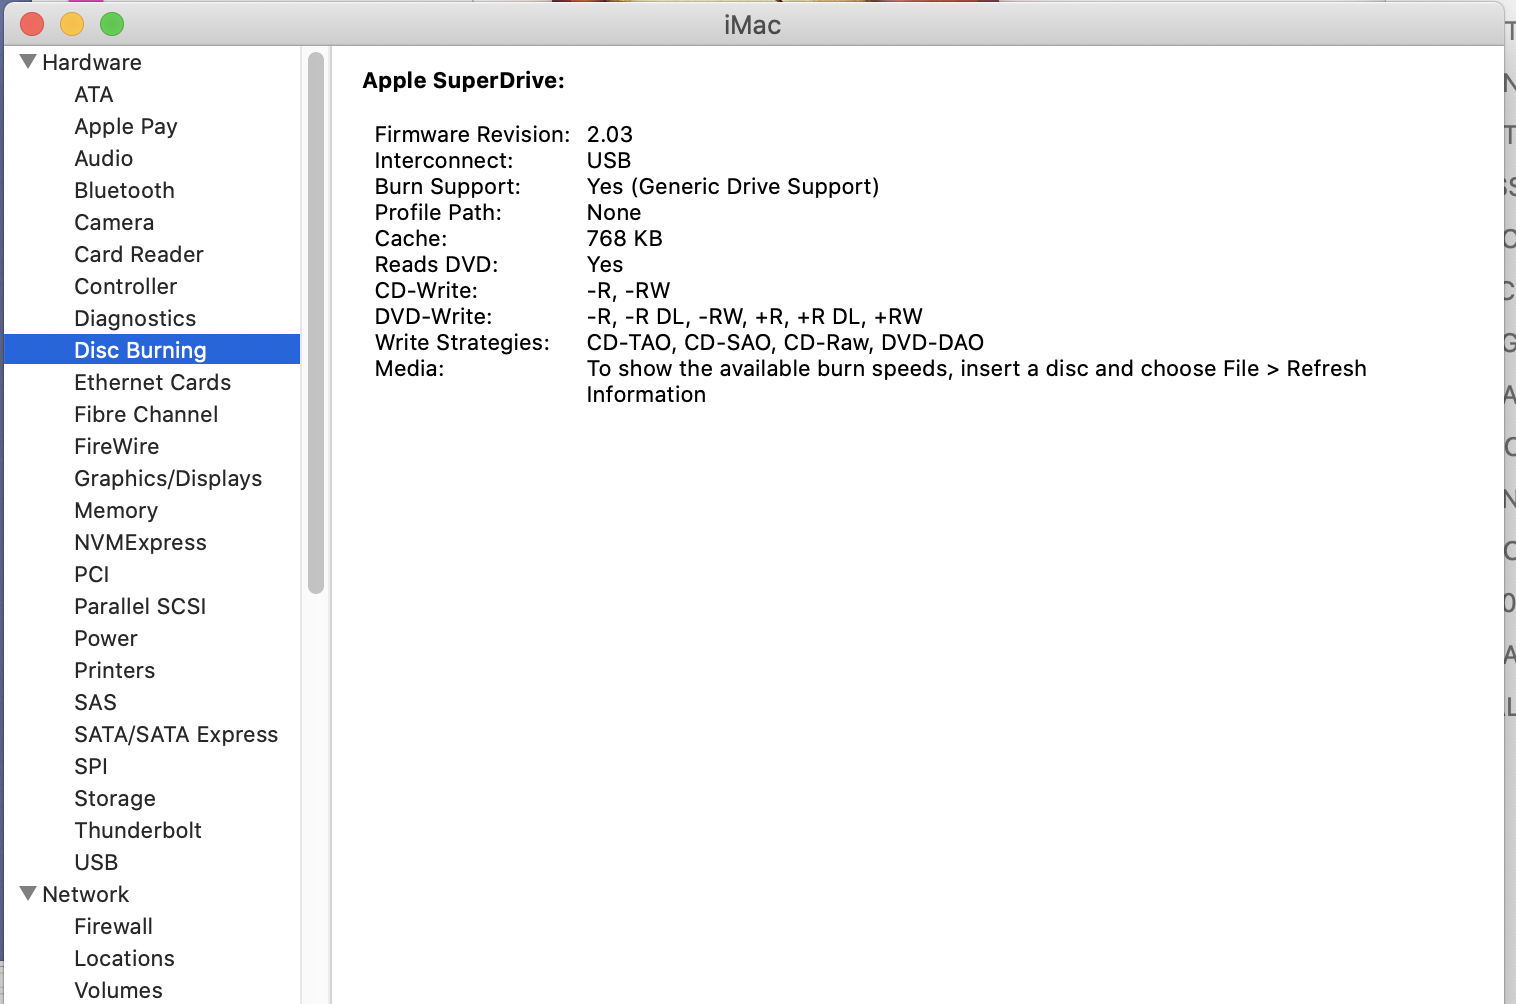Close the iMac window
The image size is (1516, 1004).
pyautogui.click(x=32, y=24)
